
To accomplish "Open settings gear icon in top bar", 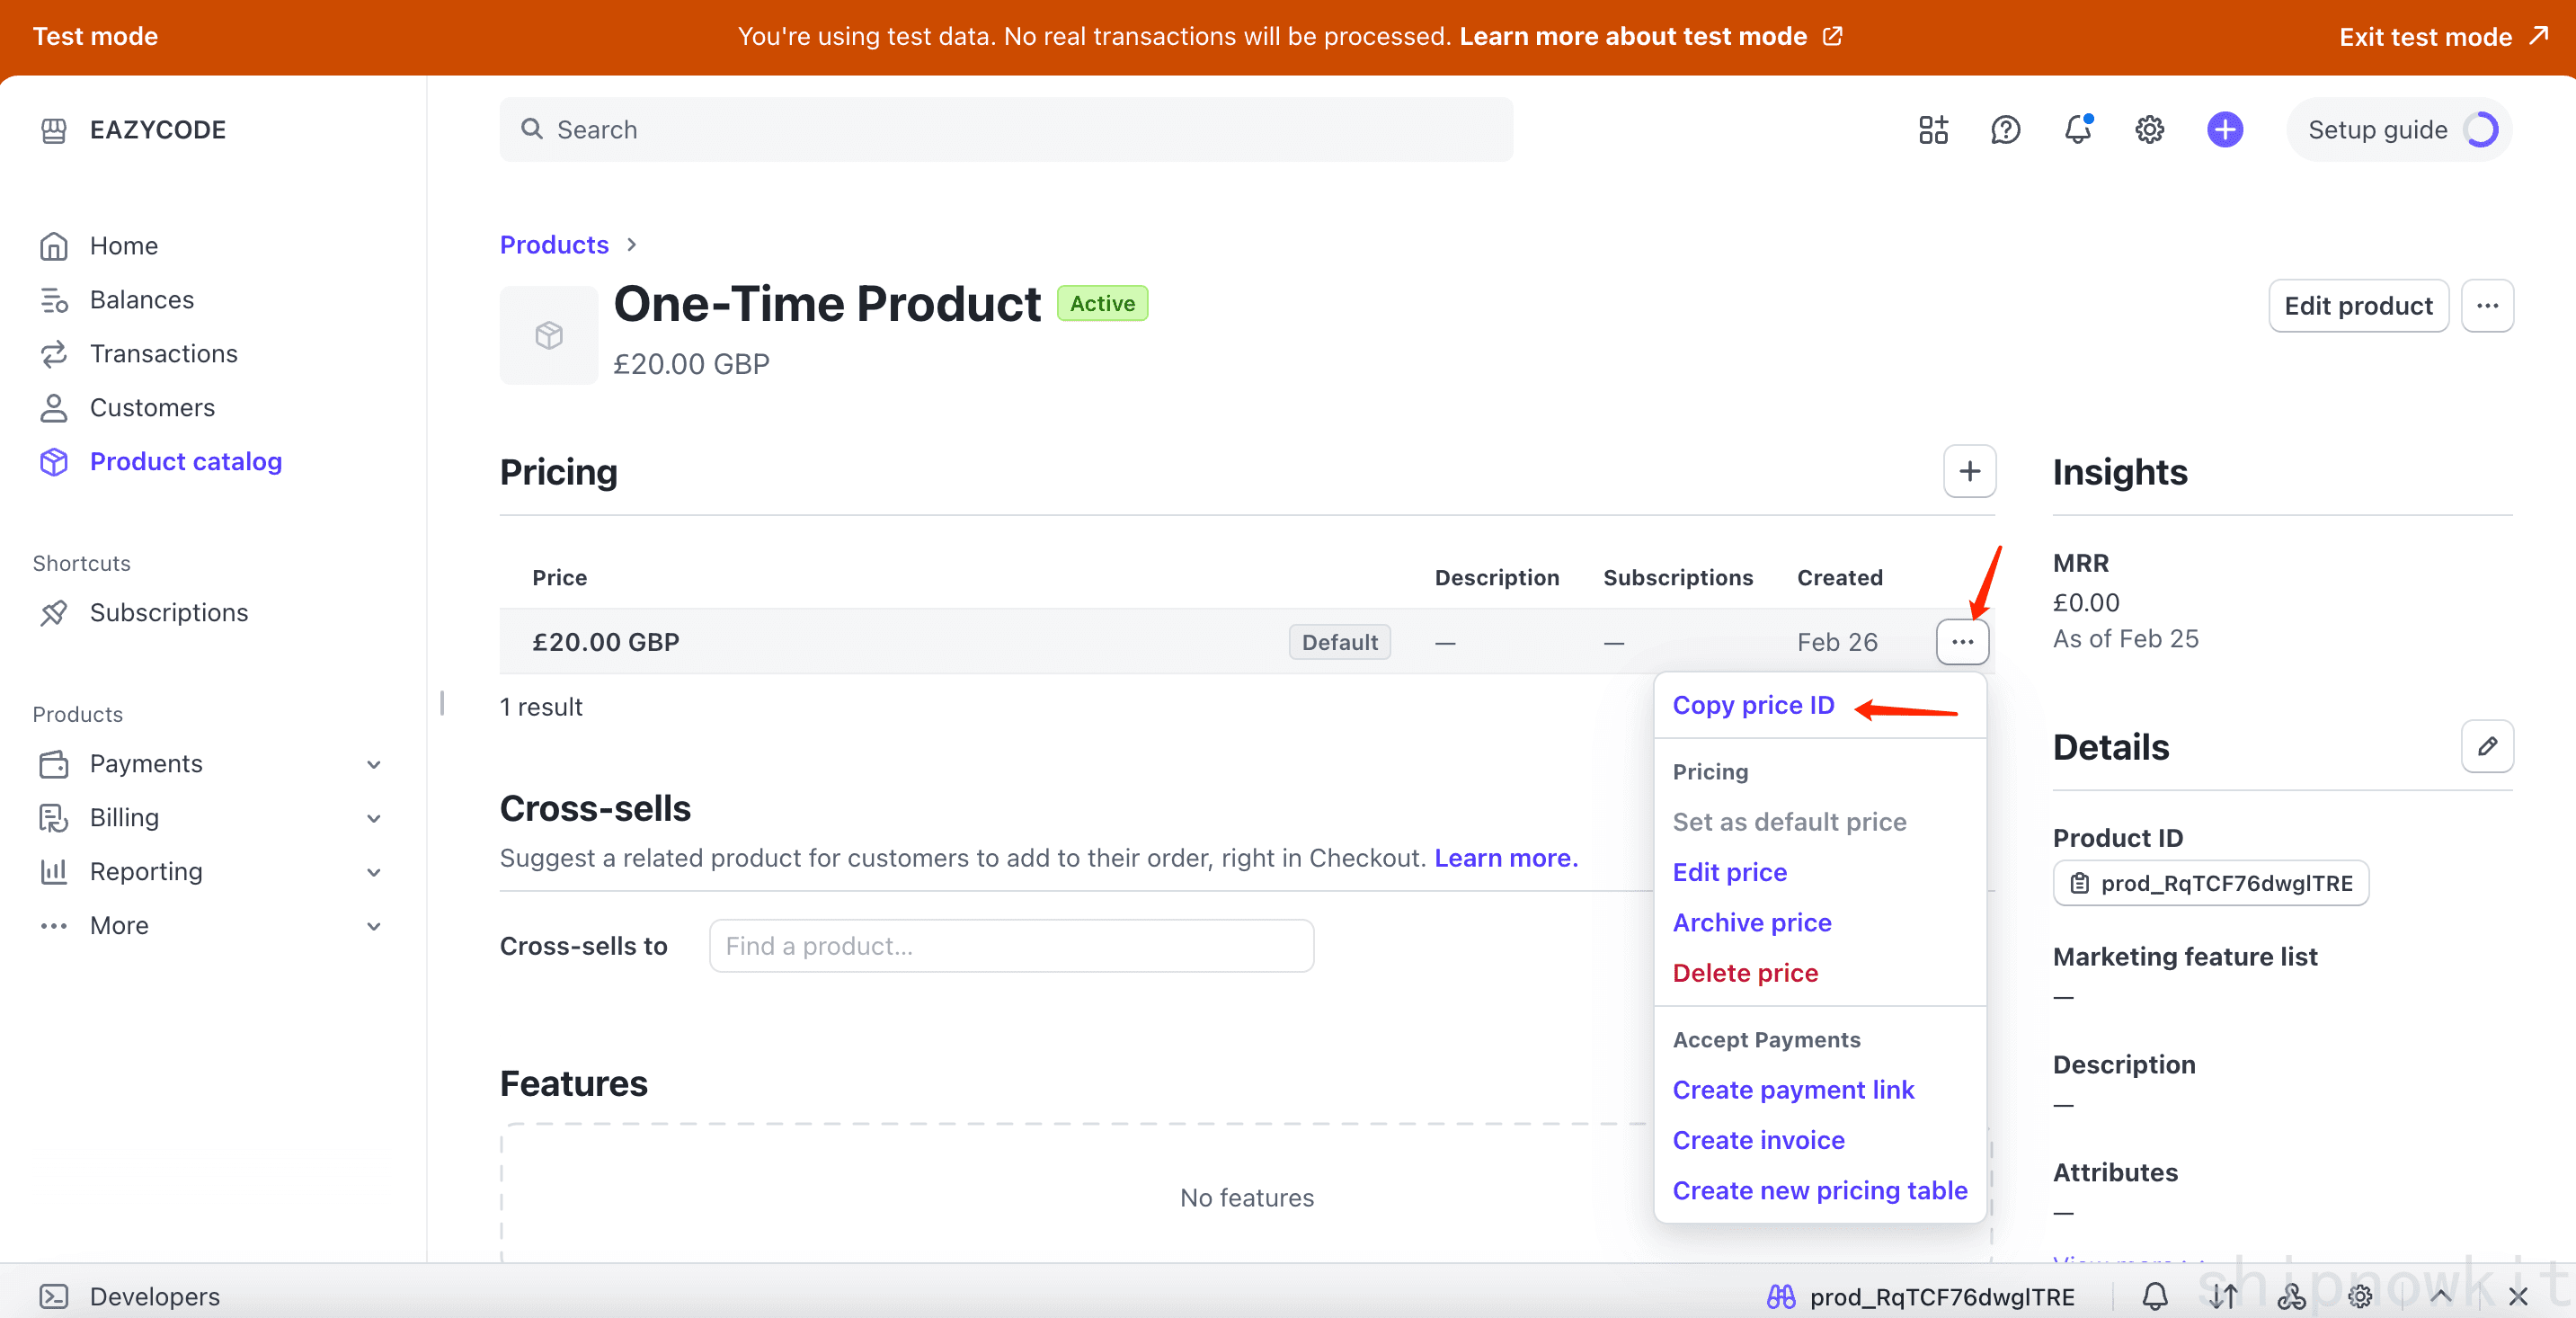I will pos(2149,130).
